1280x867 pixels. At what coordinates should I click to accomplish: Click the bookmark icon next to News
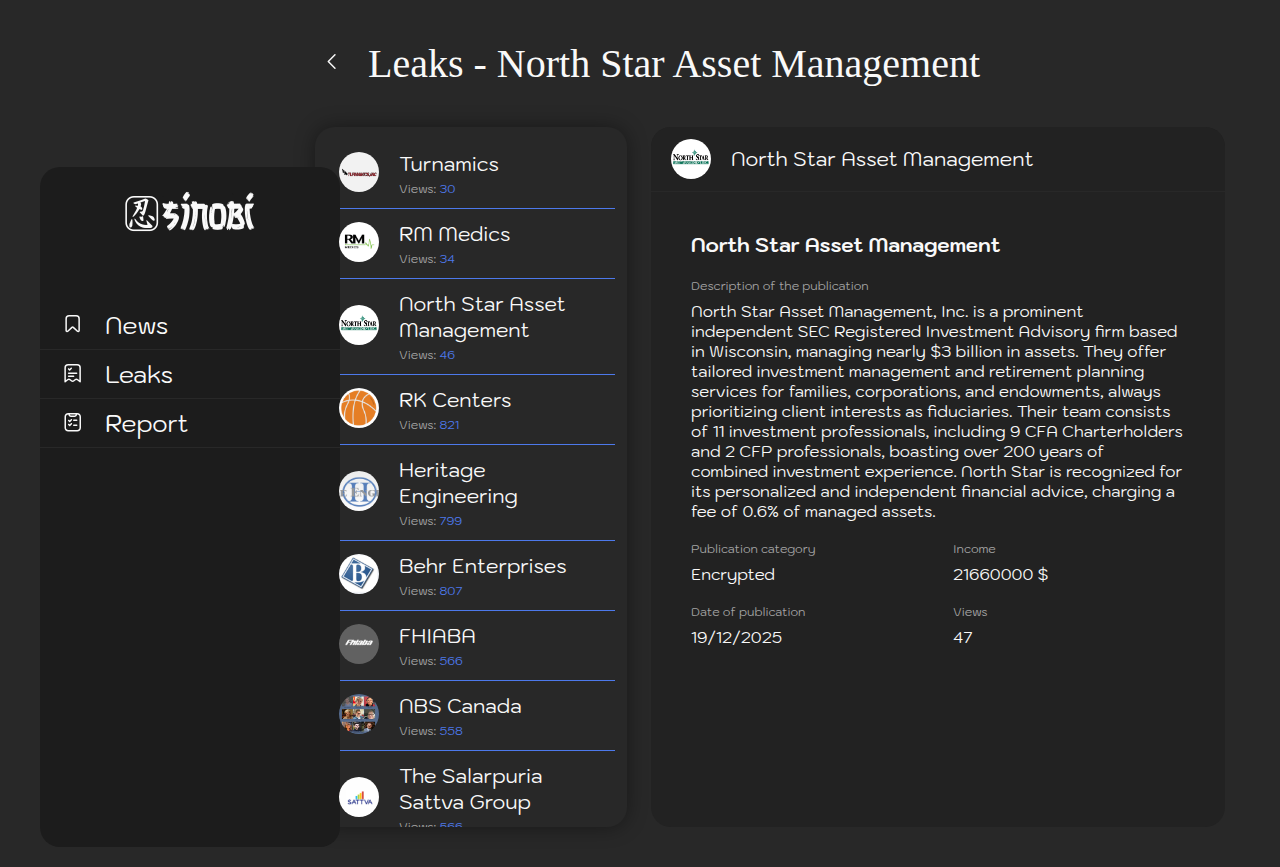[72, 324]
